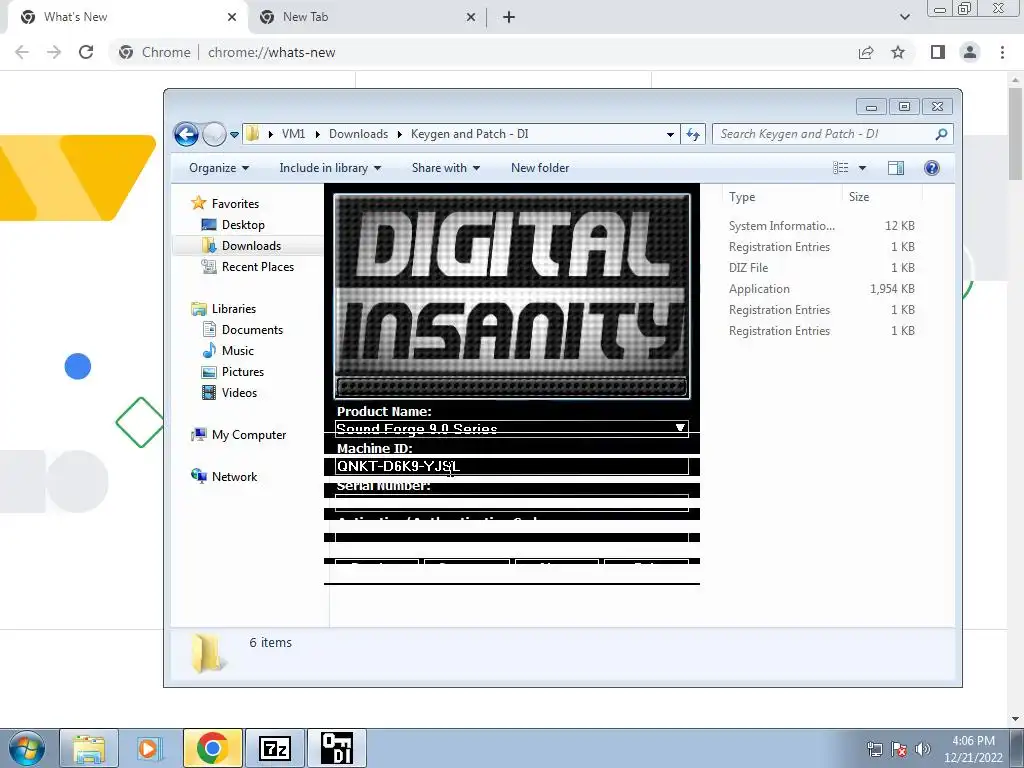Open the view options dropdown arrow
The width and height of the screenshot is (1024, 768).
coord(862,168)
